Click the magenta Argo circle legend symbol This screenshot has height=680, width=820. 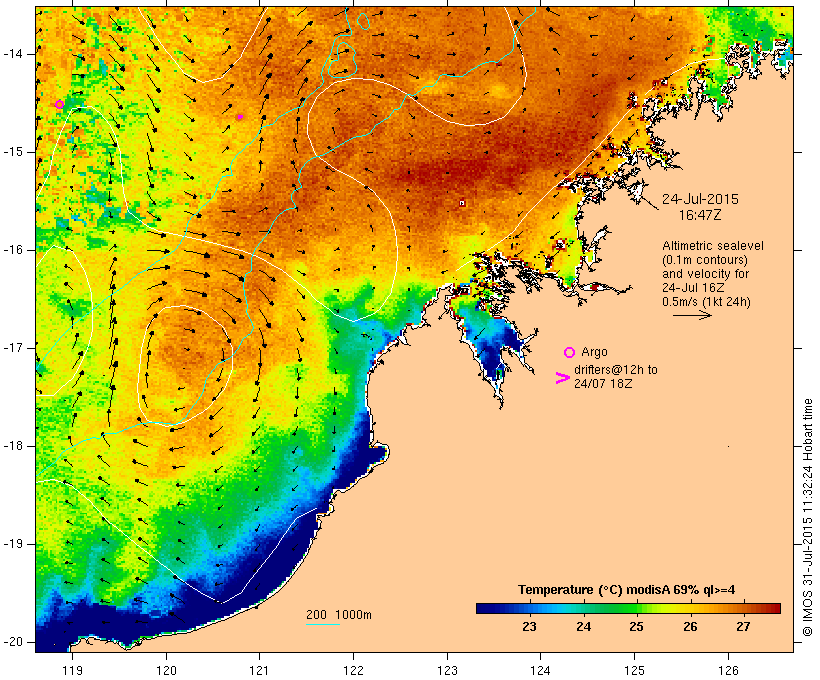570,353
